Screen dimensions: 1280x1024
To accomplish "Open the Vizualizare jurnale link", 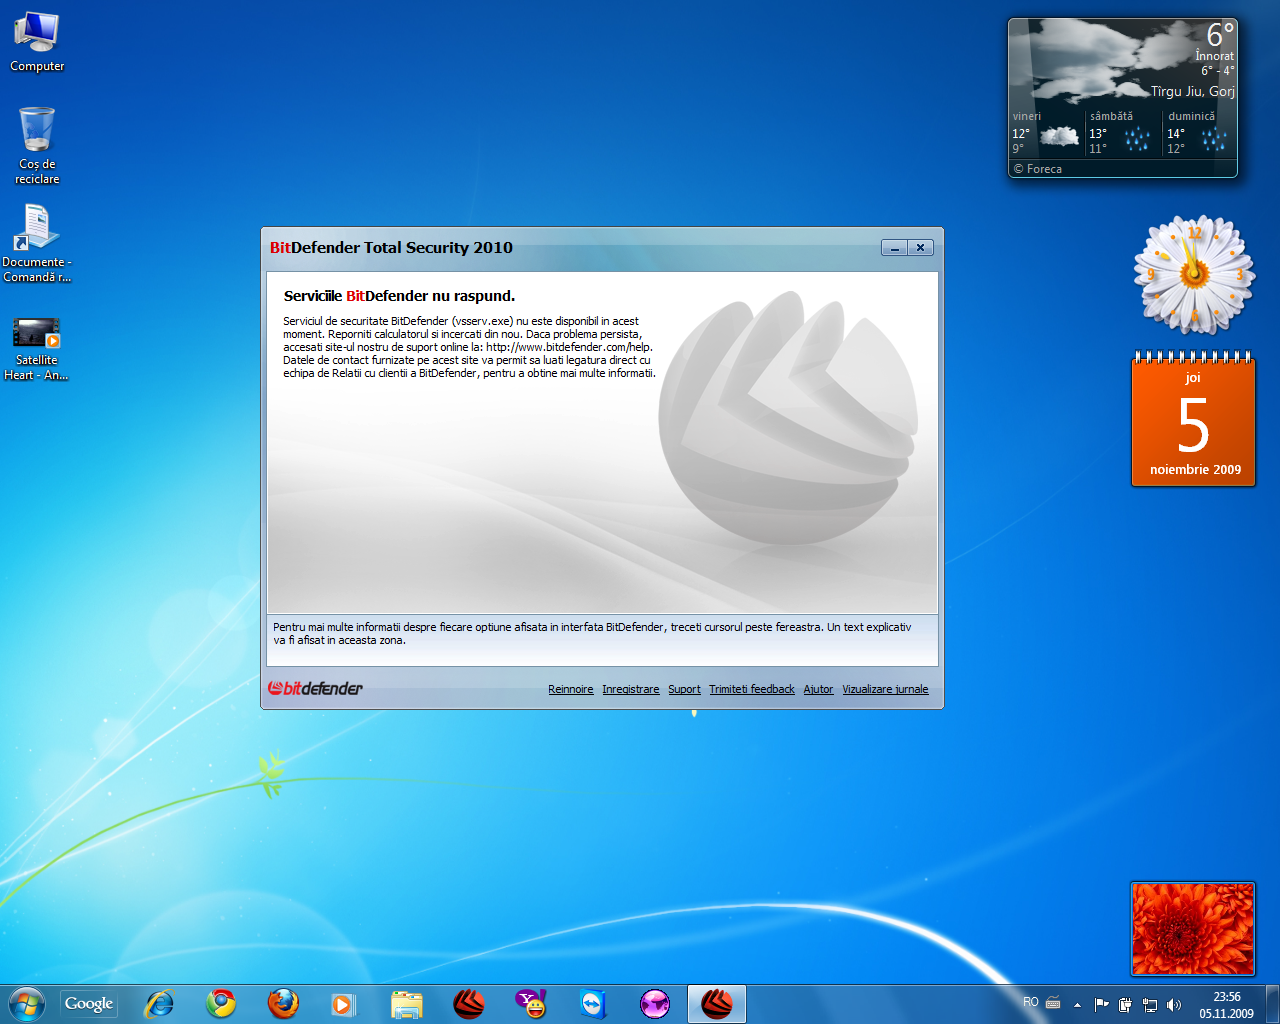I will [885, 689].
